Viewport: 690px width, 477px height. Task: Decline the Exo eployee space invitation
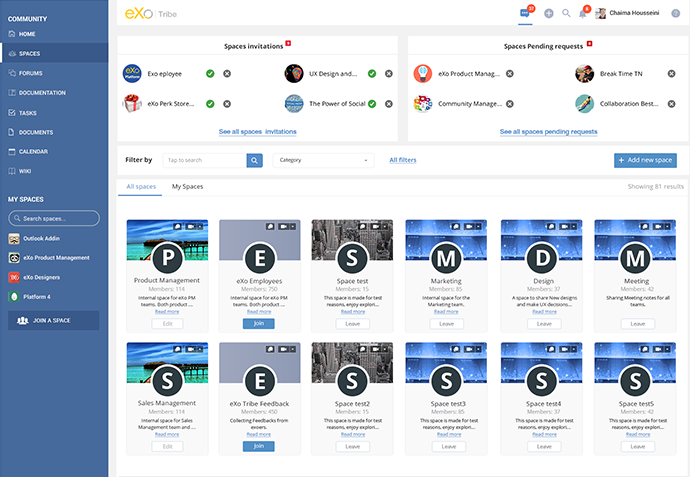coord(227,73)
